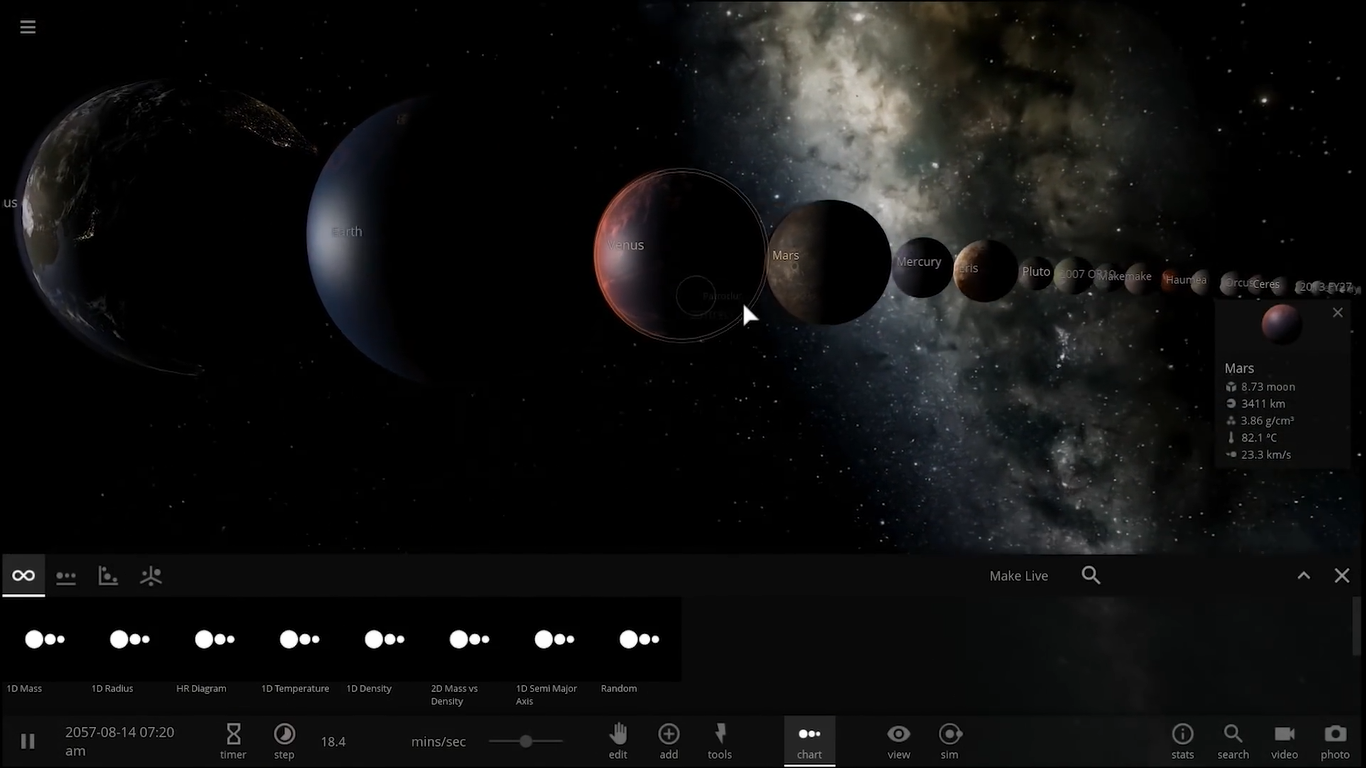Click the 82.1 °C temperature value
This screenshot has width=1366, height=768.
pyautogui.click(x=1259, y=438)
